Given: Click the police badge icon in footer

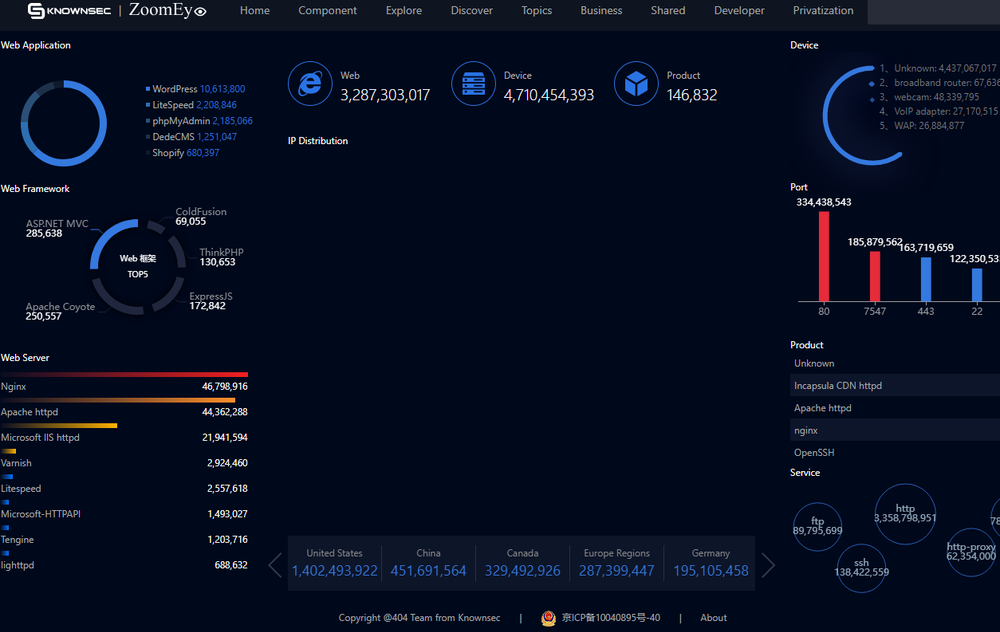Looking at the screenshot, I should 548,618.
